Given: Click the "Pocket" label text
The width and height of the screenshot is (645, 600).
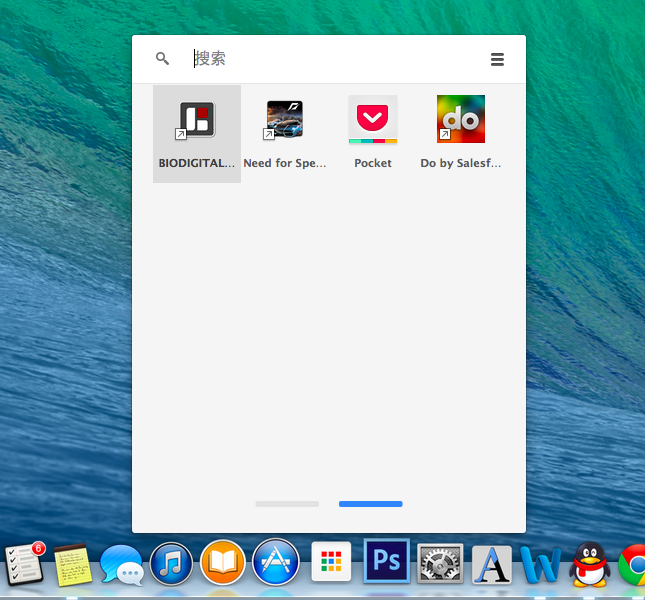Looking at the screenshot, I should [373, 163].
